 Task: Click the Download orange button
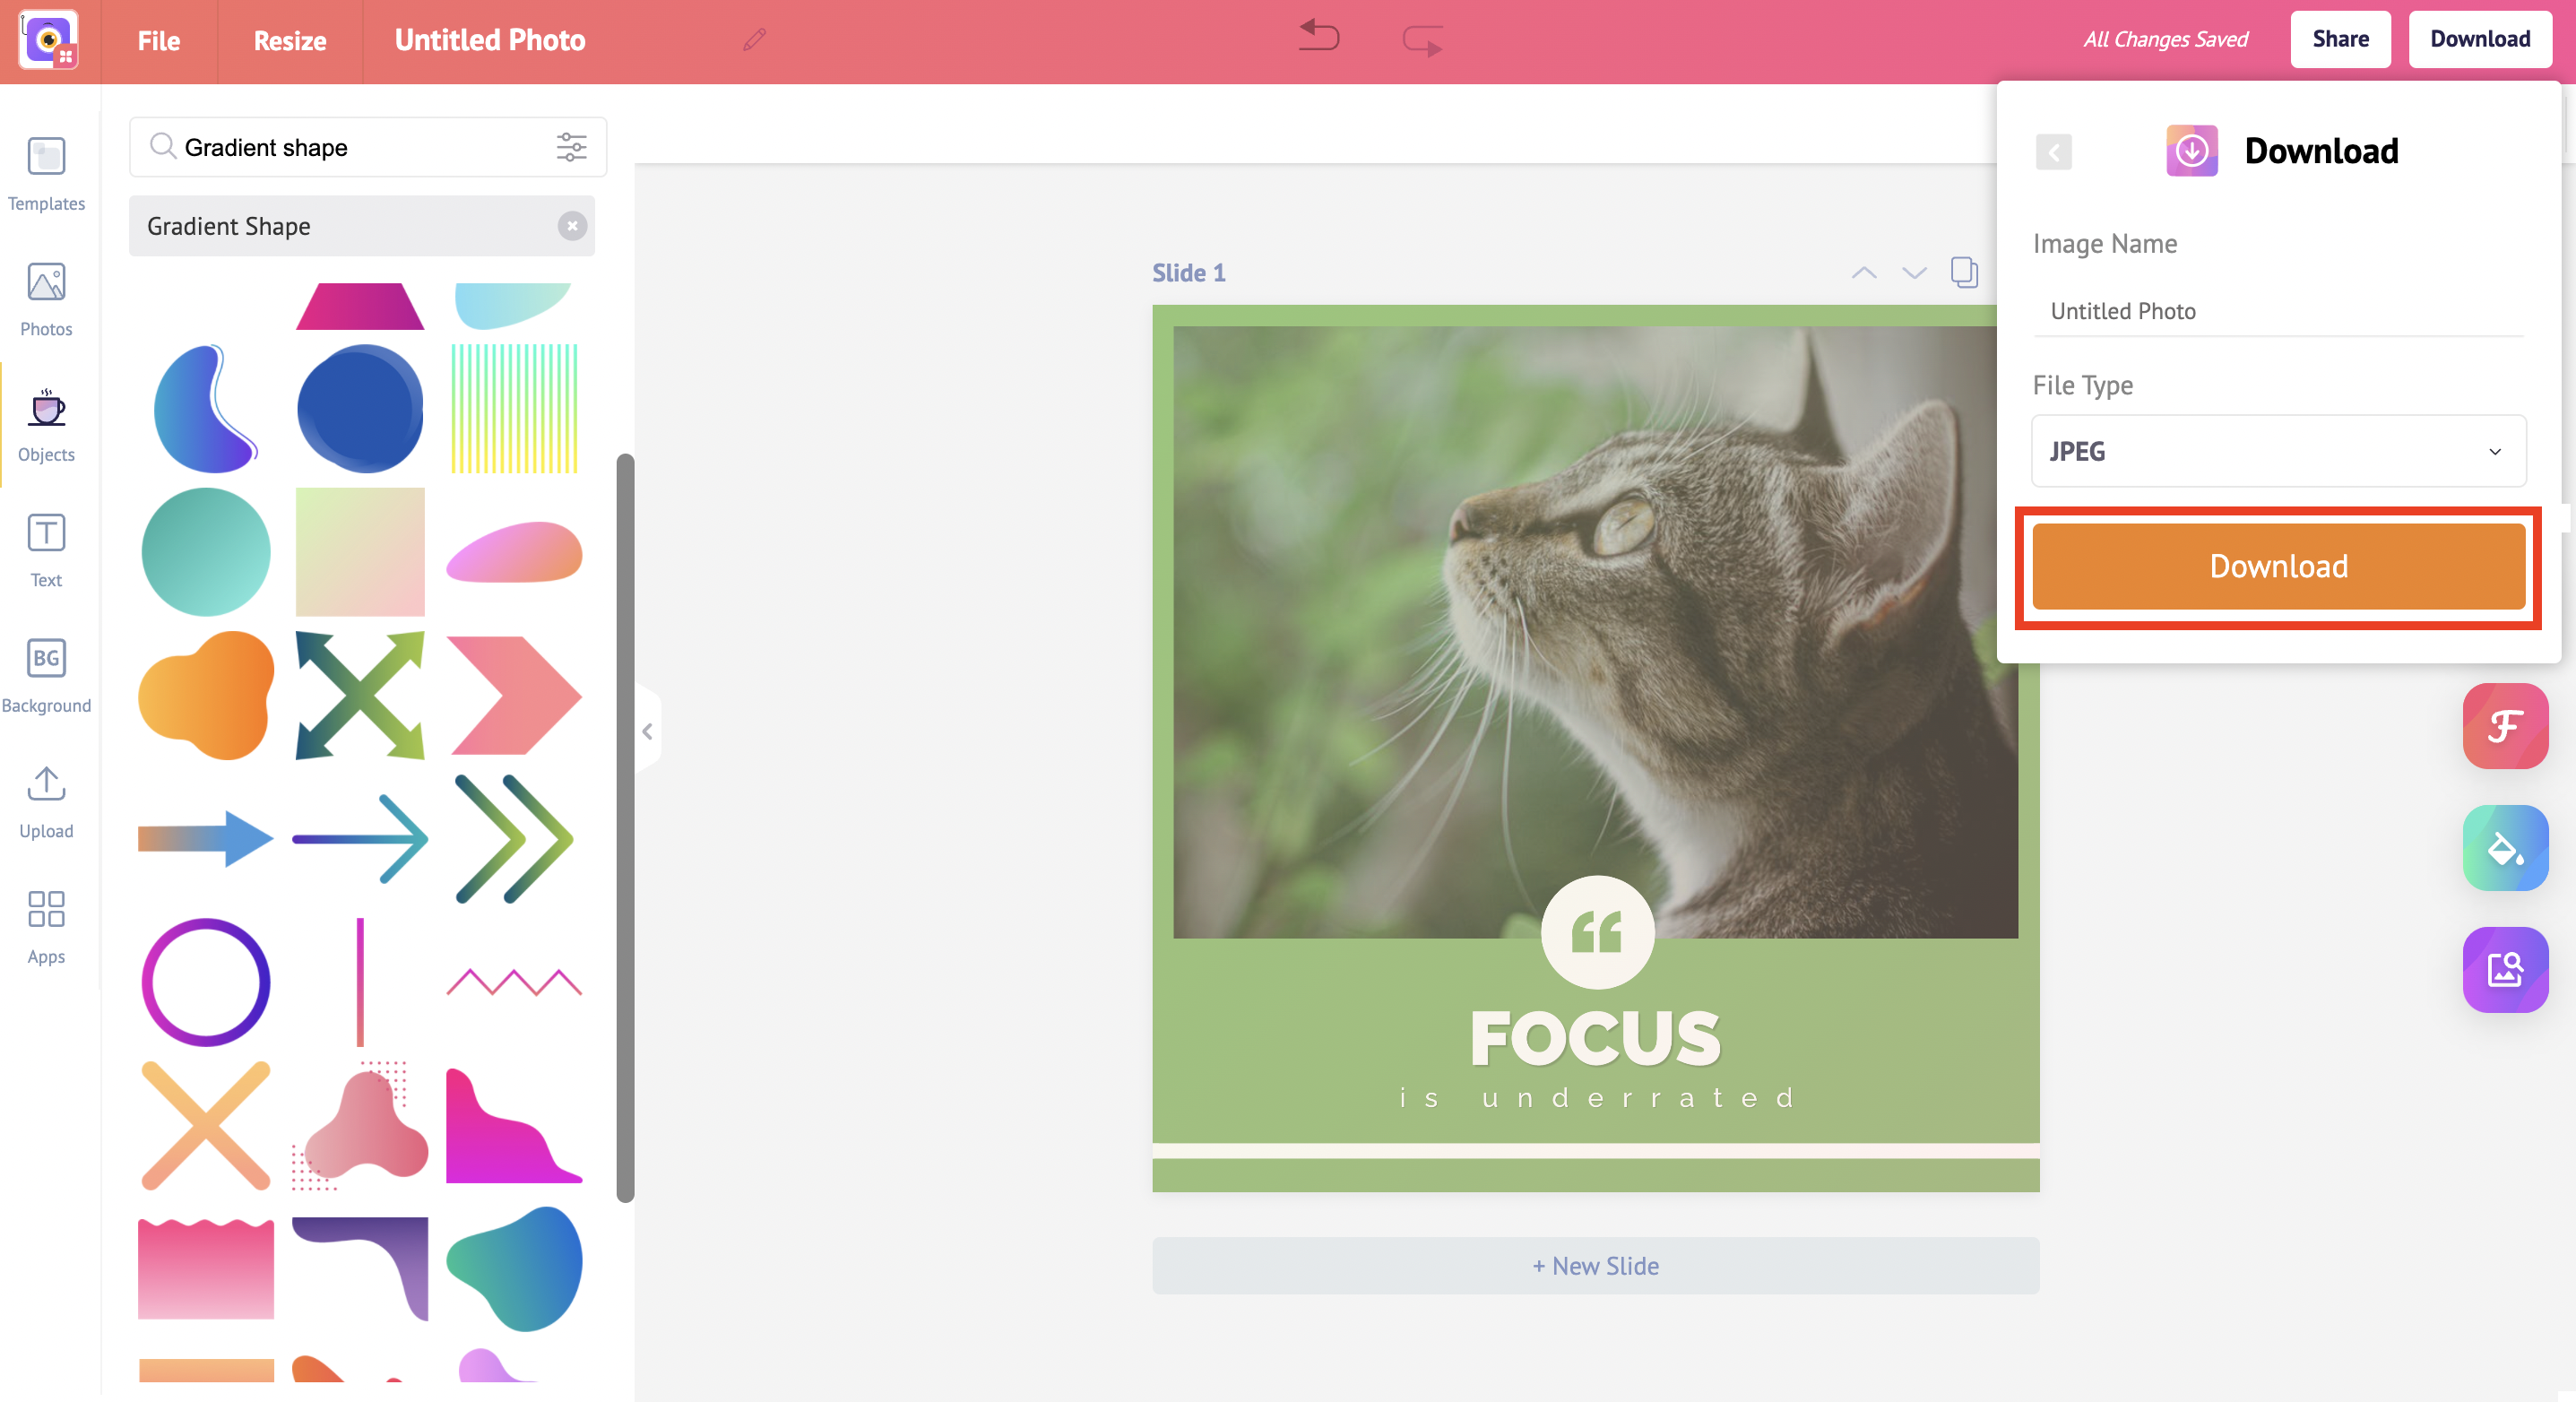[x=2276, y=565]
